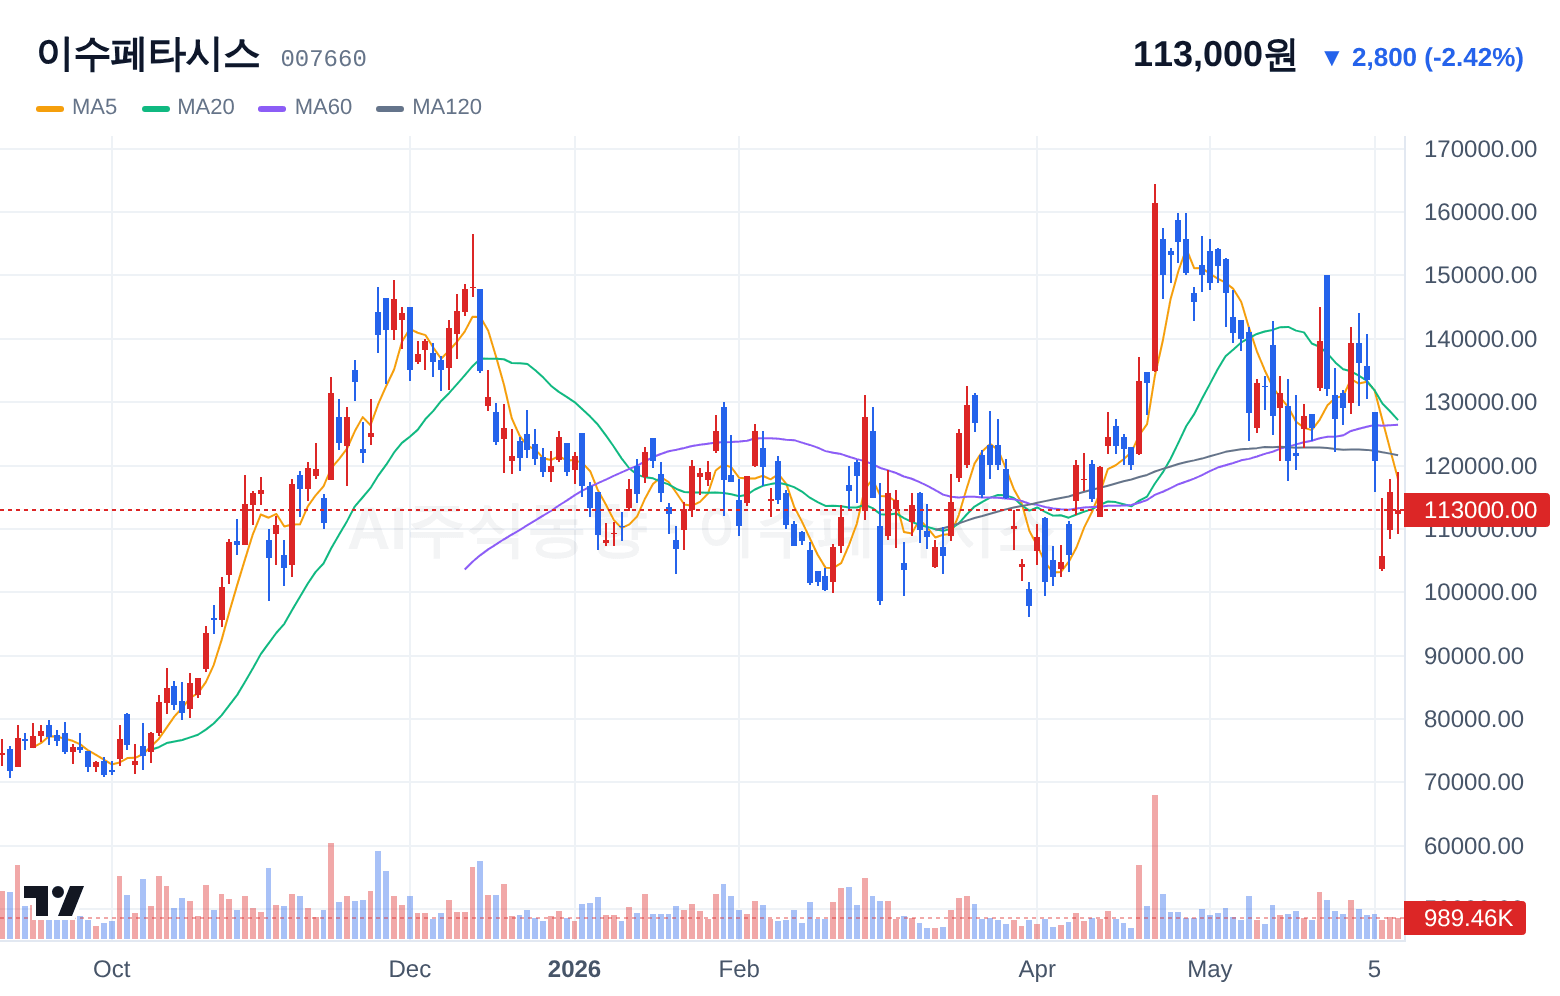Viewport: 1560px width, 996px height.
Task: Click the Oct label on the time axis
Action: [112, 969]
